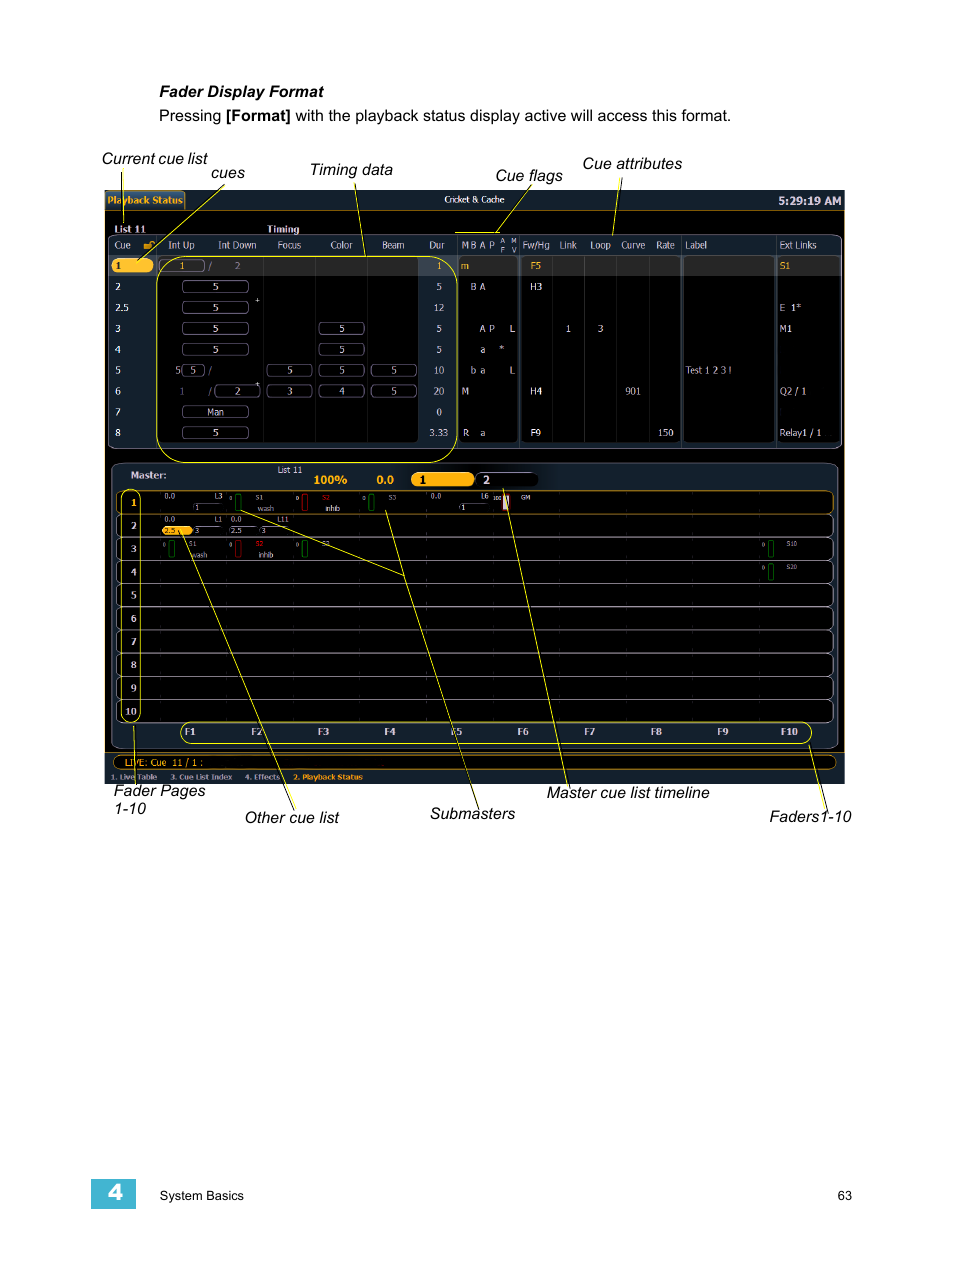Click the GM grandmaster fader indicator

coord(506,502)
